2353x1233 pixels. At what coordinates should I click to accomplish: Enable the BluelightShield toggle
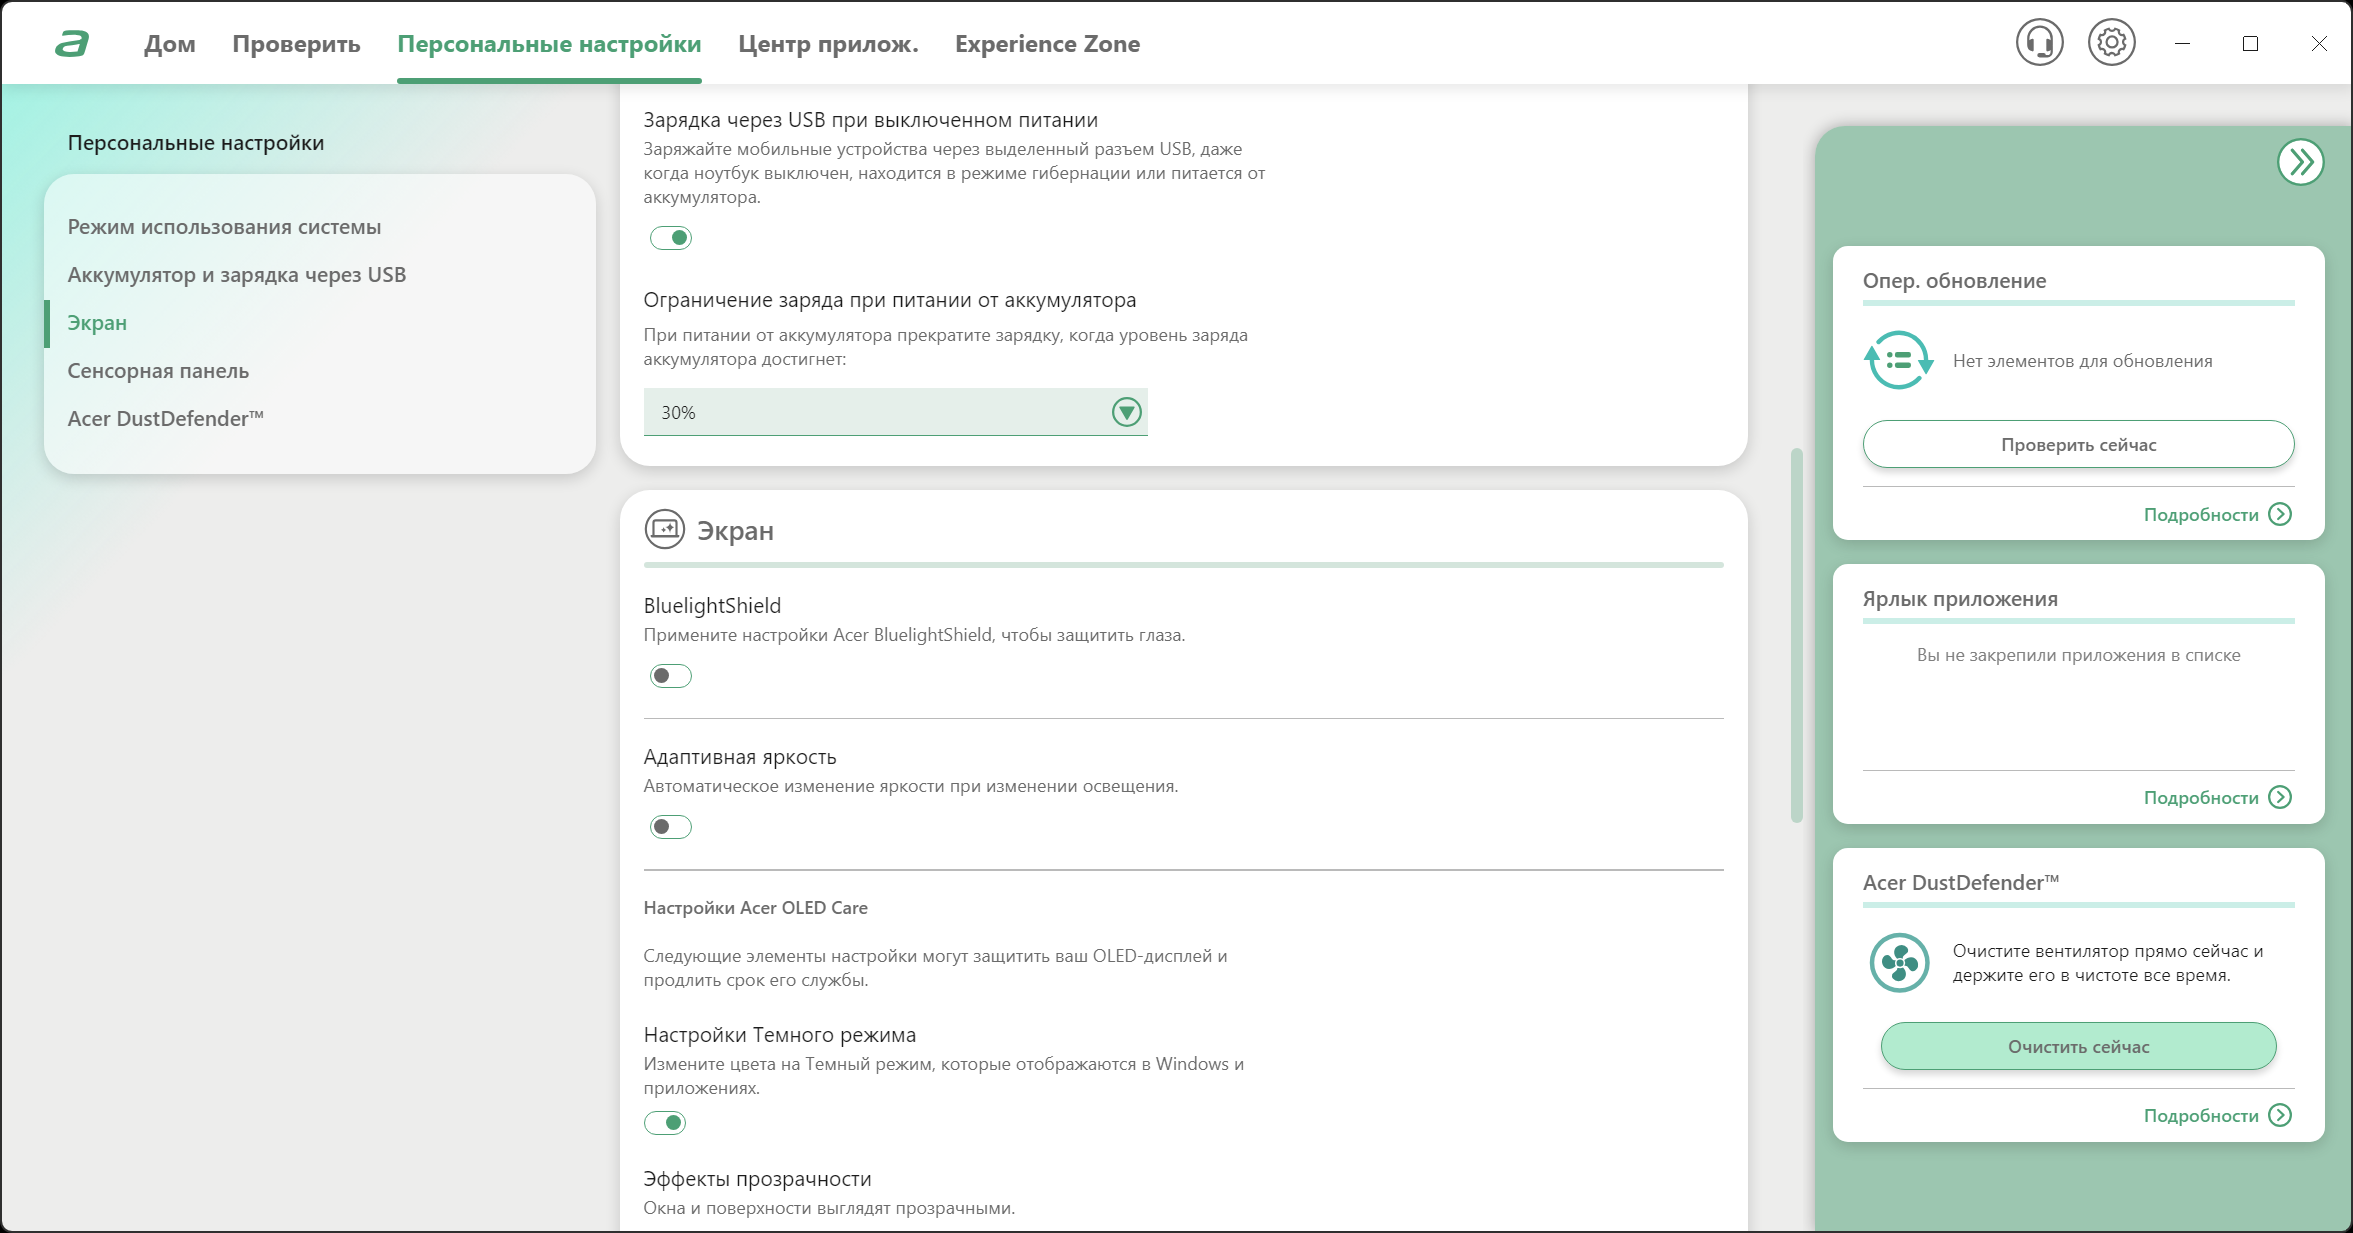670,676
